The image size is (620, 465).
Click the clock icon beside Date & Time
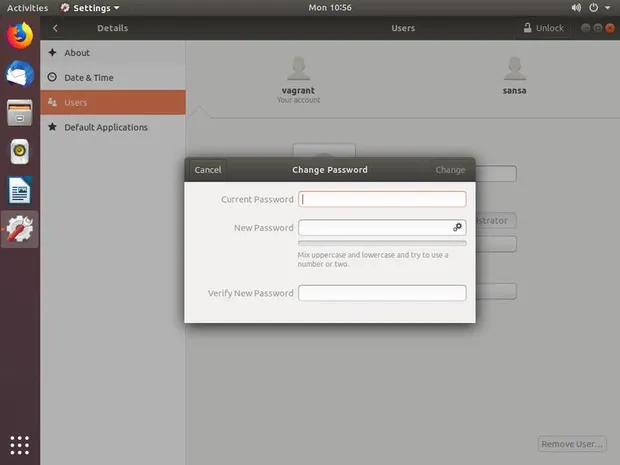click(x=52, y=77)
